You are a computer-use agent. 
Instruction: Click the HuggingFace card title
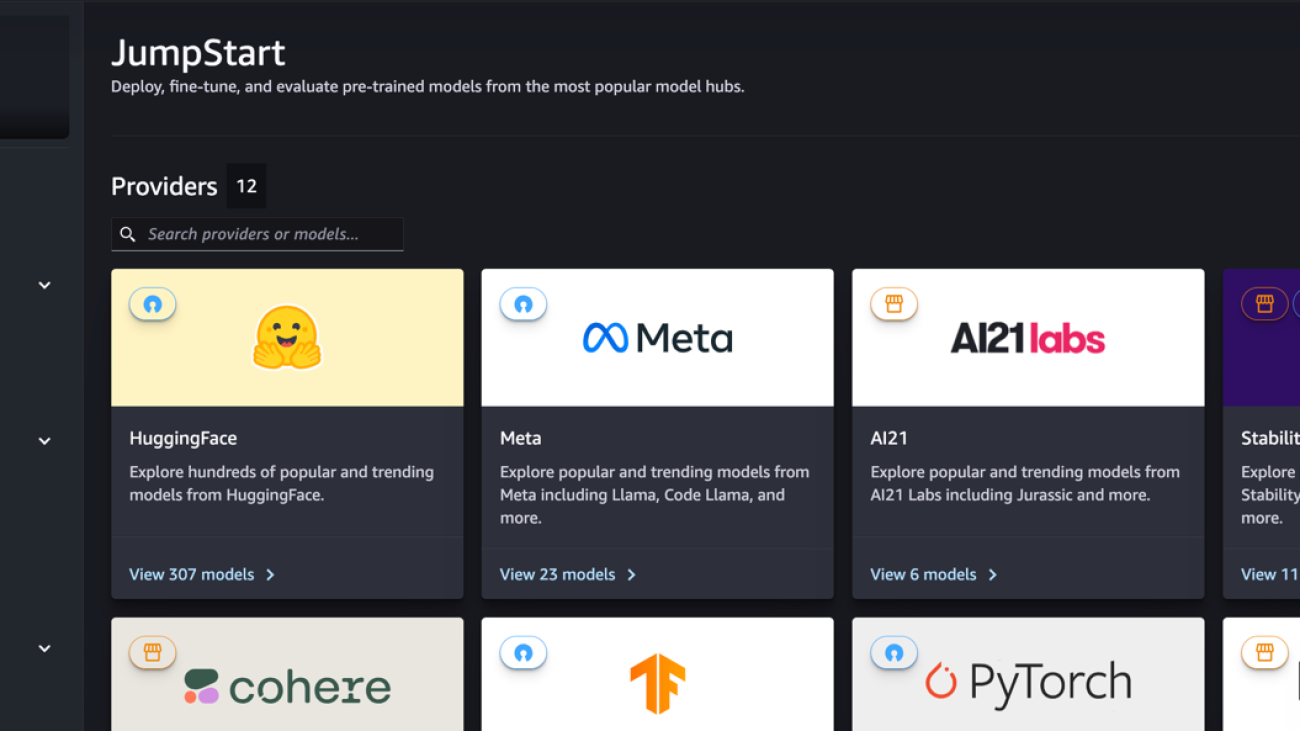[183, 438]
